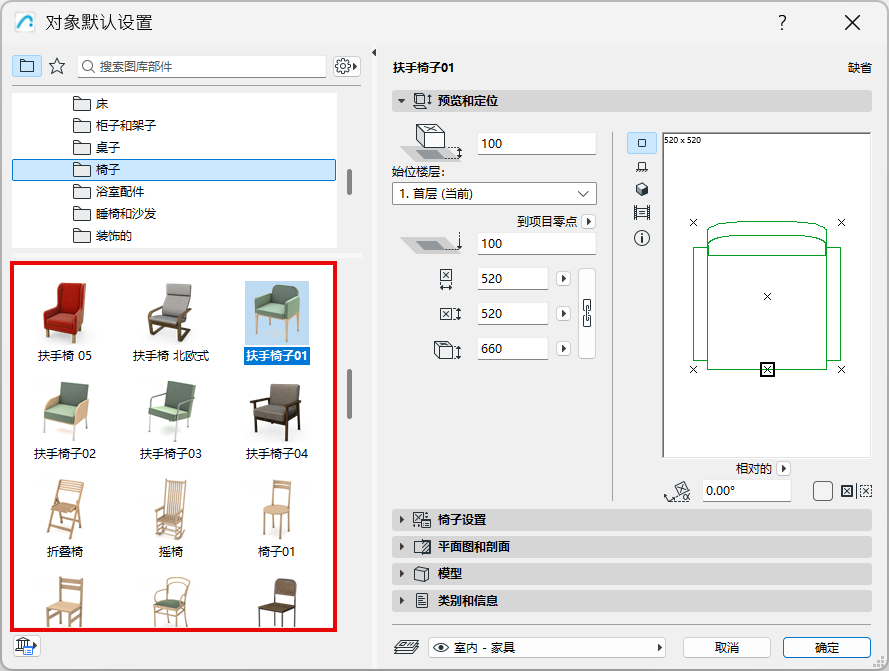Screen dimensions: 889x671
Task: Open the 相对的 rotation option arrow
Action: click(784, 469)
